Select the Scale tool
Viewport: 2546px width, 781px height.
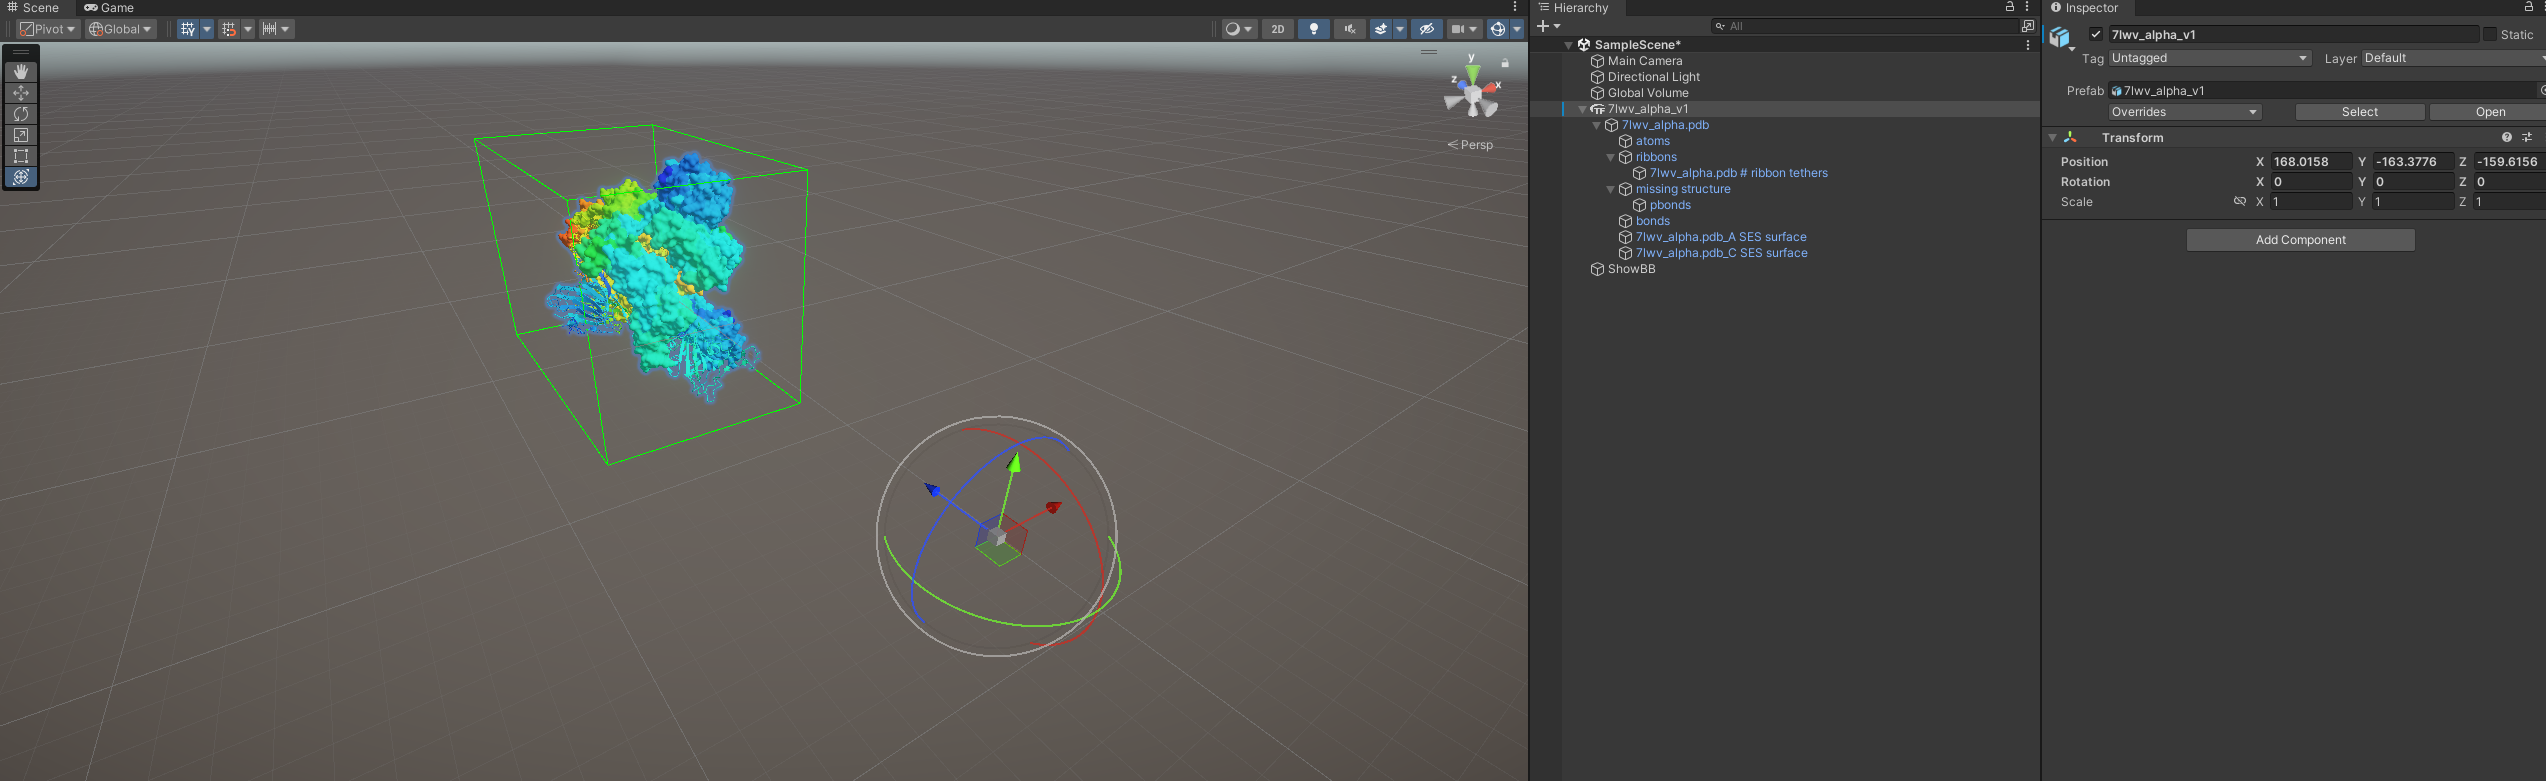point(21,135)
